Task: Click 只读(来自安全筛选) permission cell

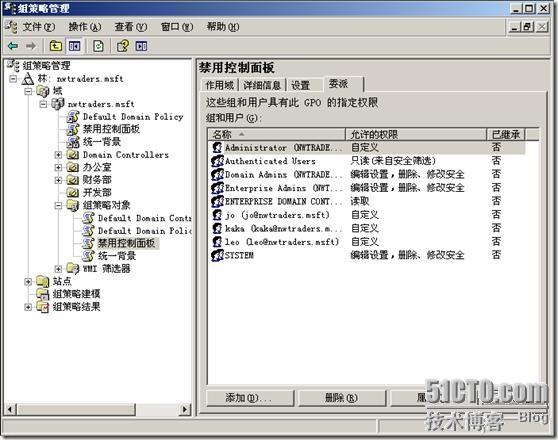Action: tap(393, 161)
